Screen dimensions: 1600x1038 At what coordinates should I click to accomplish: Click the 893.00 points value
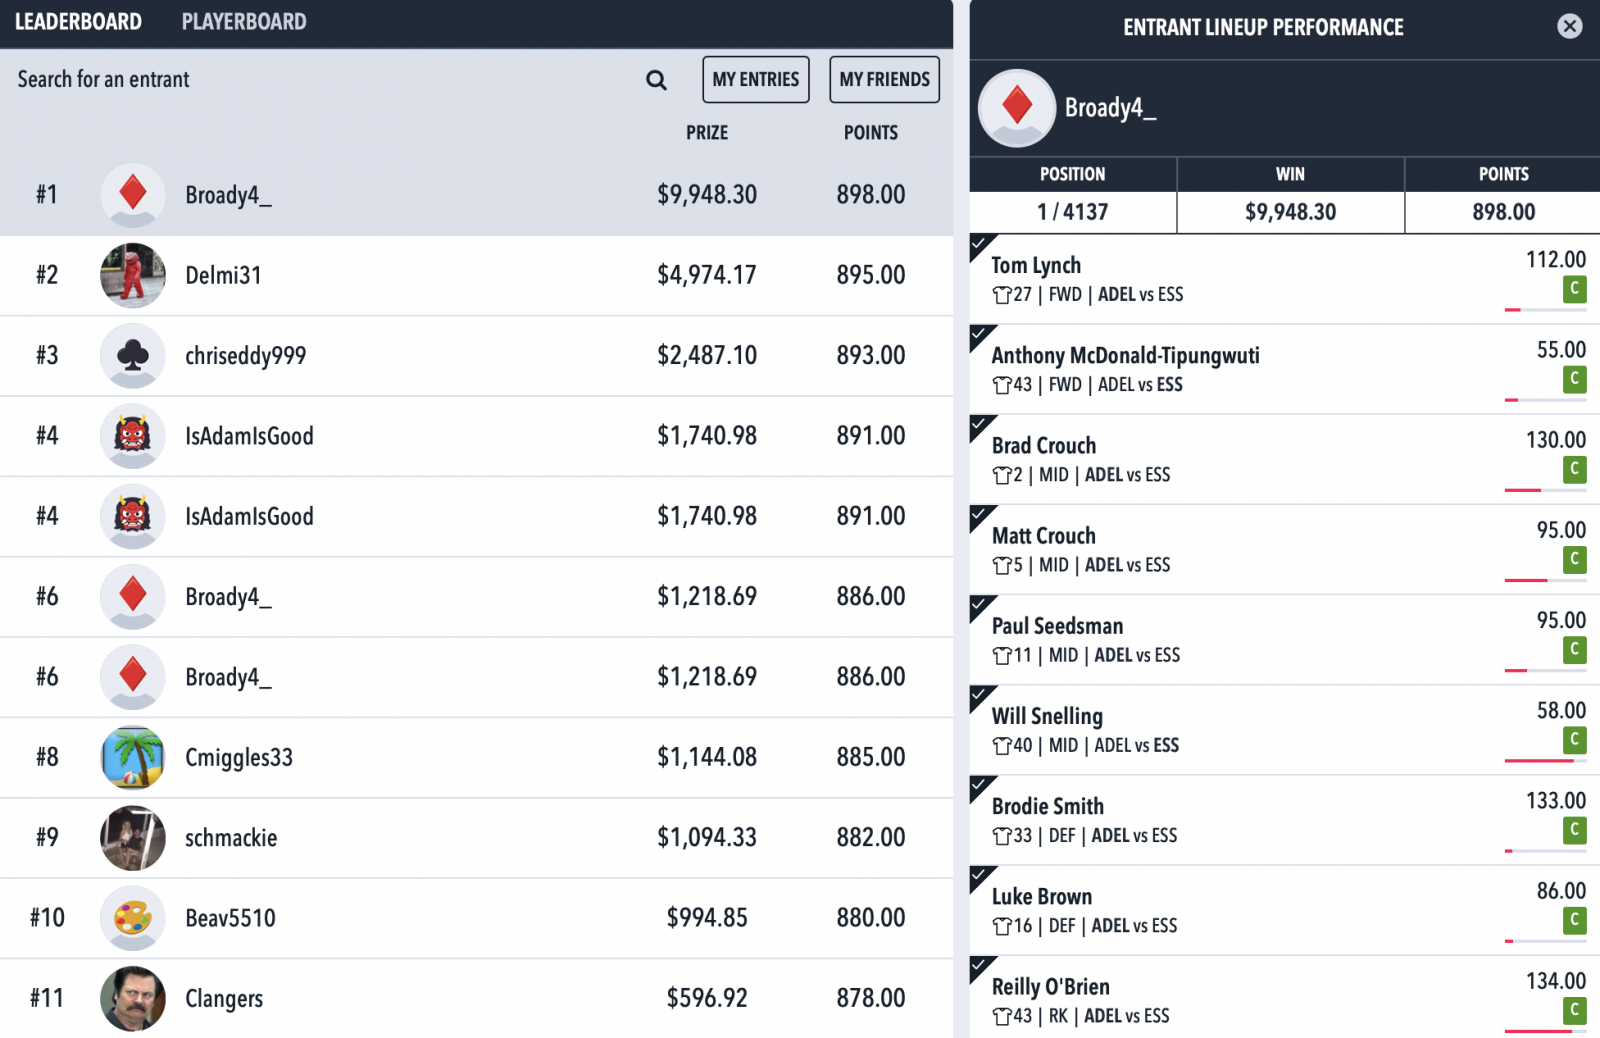871,355
